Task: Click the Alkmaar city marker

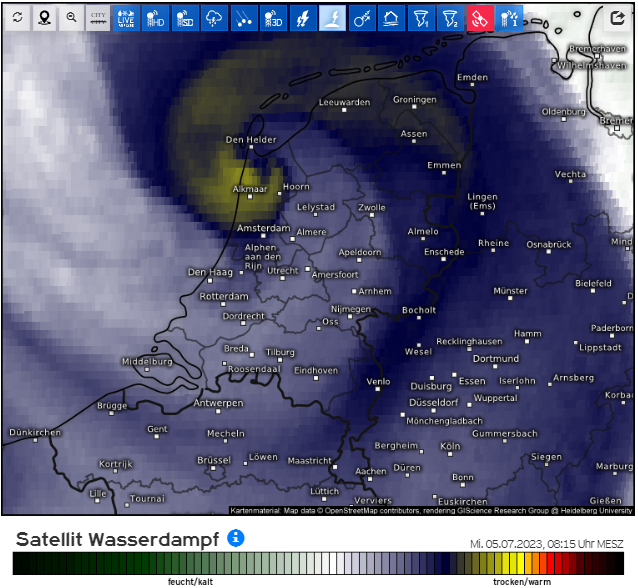Action: [x=250, y=197]
